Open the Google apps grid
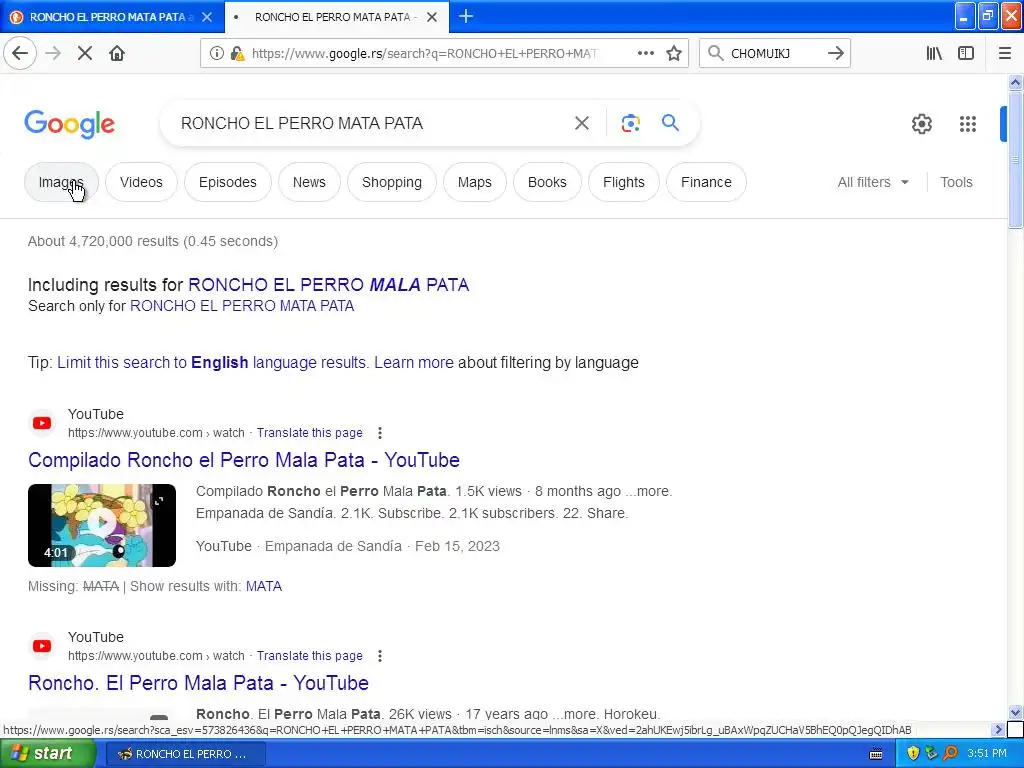Image resolution: width=1024 pixels, height=768 pixels. click(968, 123)
